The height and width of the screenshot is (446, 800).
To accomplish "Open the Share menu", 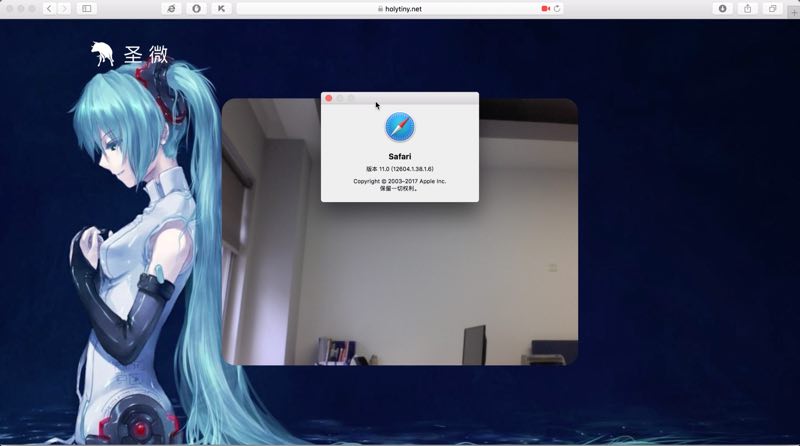I will 747,9.
